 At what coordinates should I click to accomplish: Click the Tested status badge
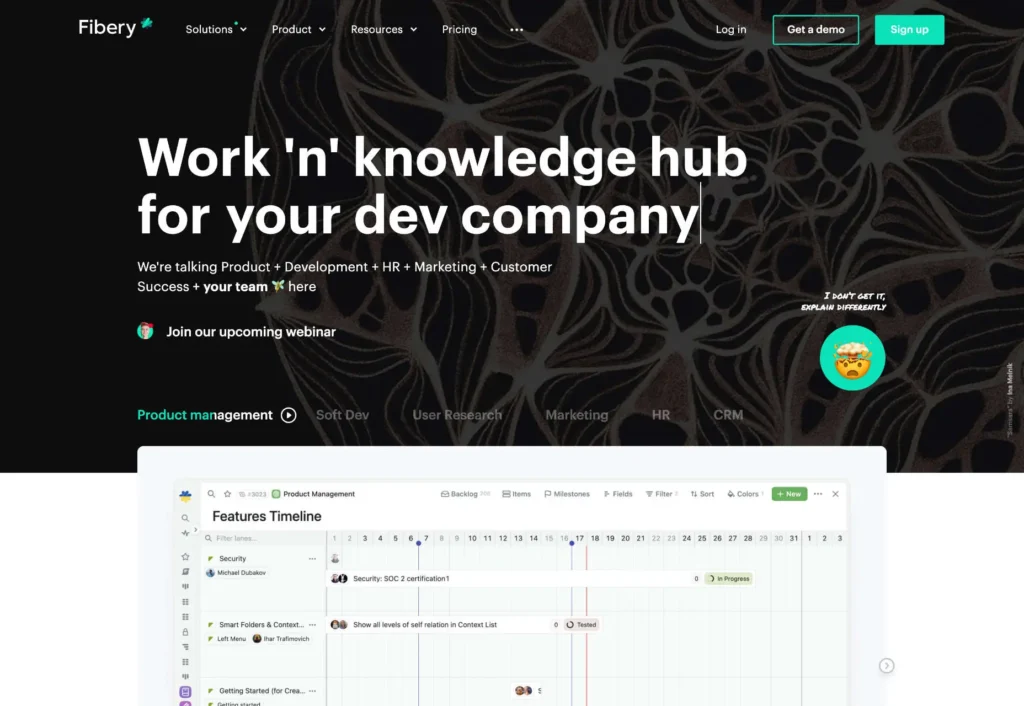point(581,625)
